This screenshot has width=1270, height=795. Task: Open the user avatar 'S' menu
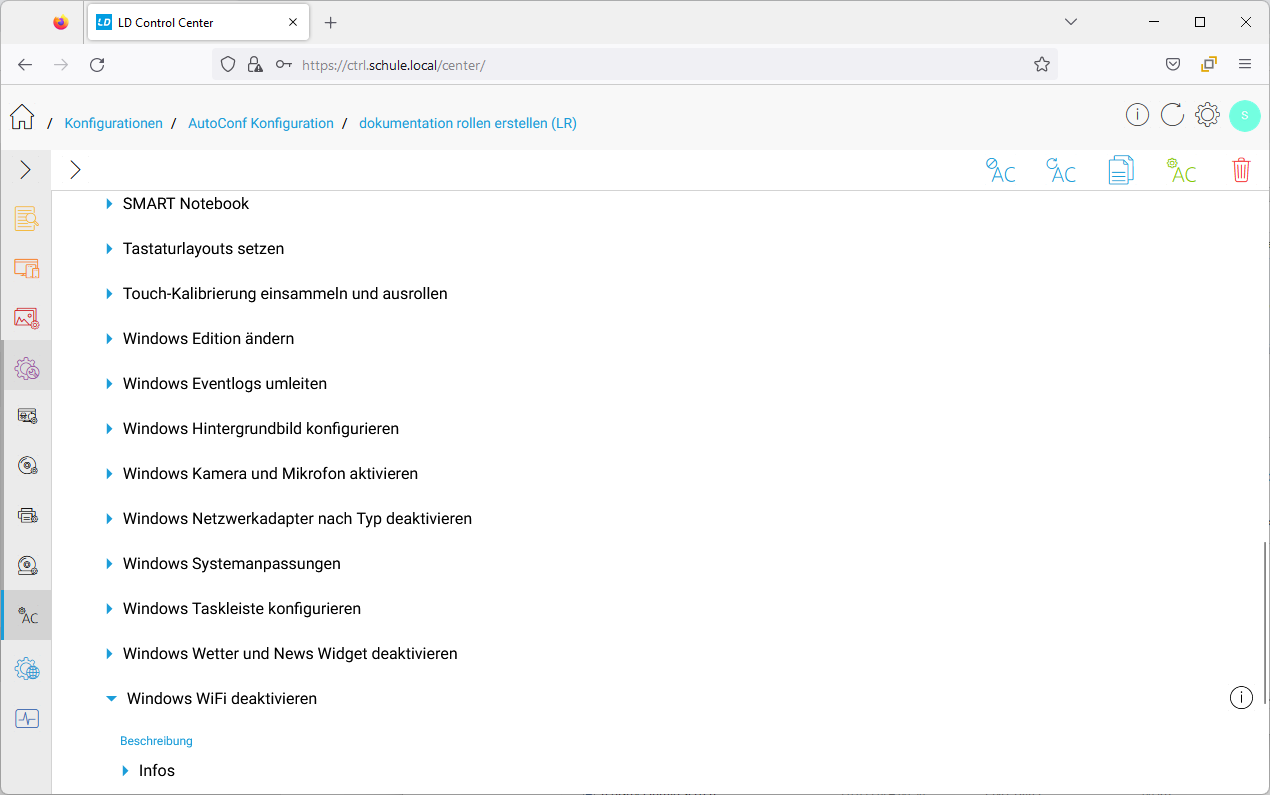coord(1244,115)
